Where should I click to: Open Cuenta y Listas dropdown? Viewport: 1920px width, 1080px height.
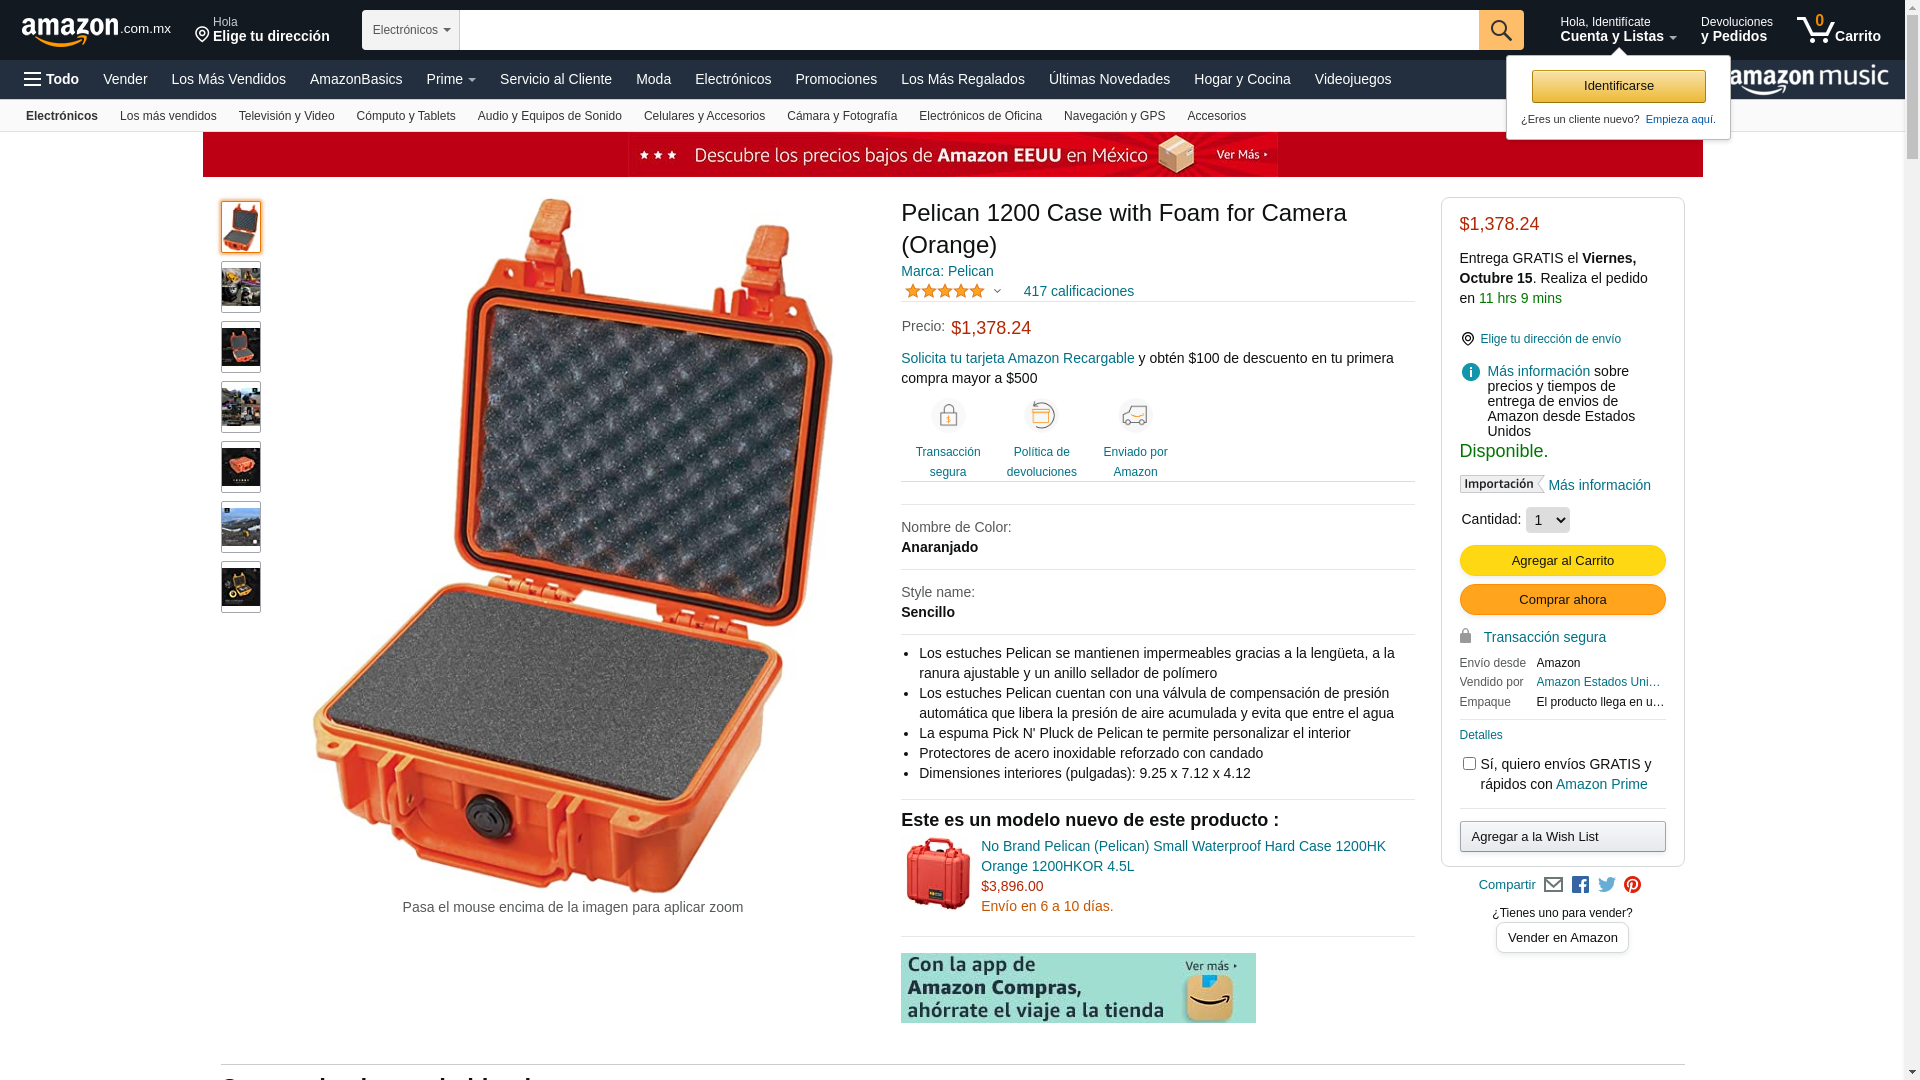(1618, 30)
